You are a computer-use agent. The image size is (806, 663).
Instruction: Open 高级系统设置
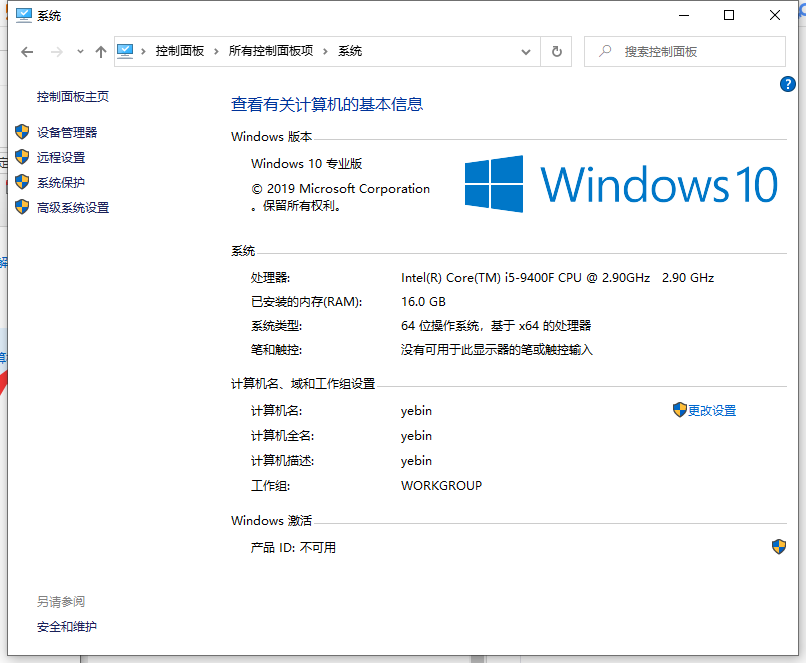[x=72, y=207]
